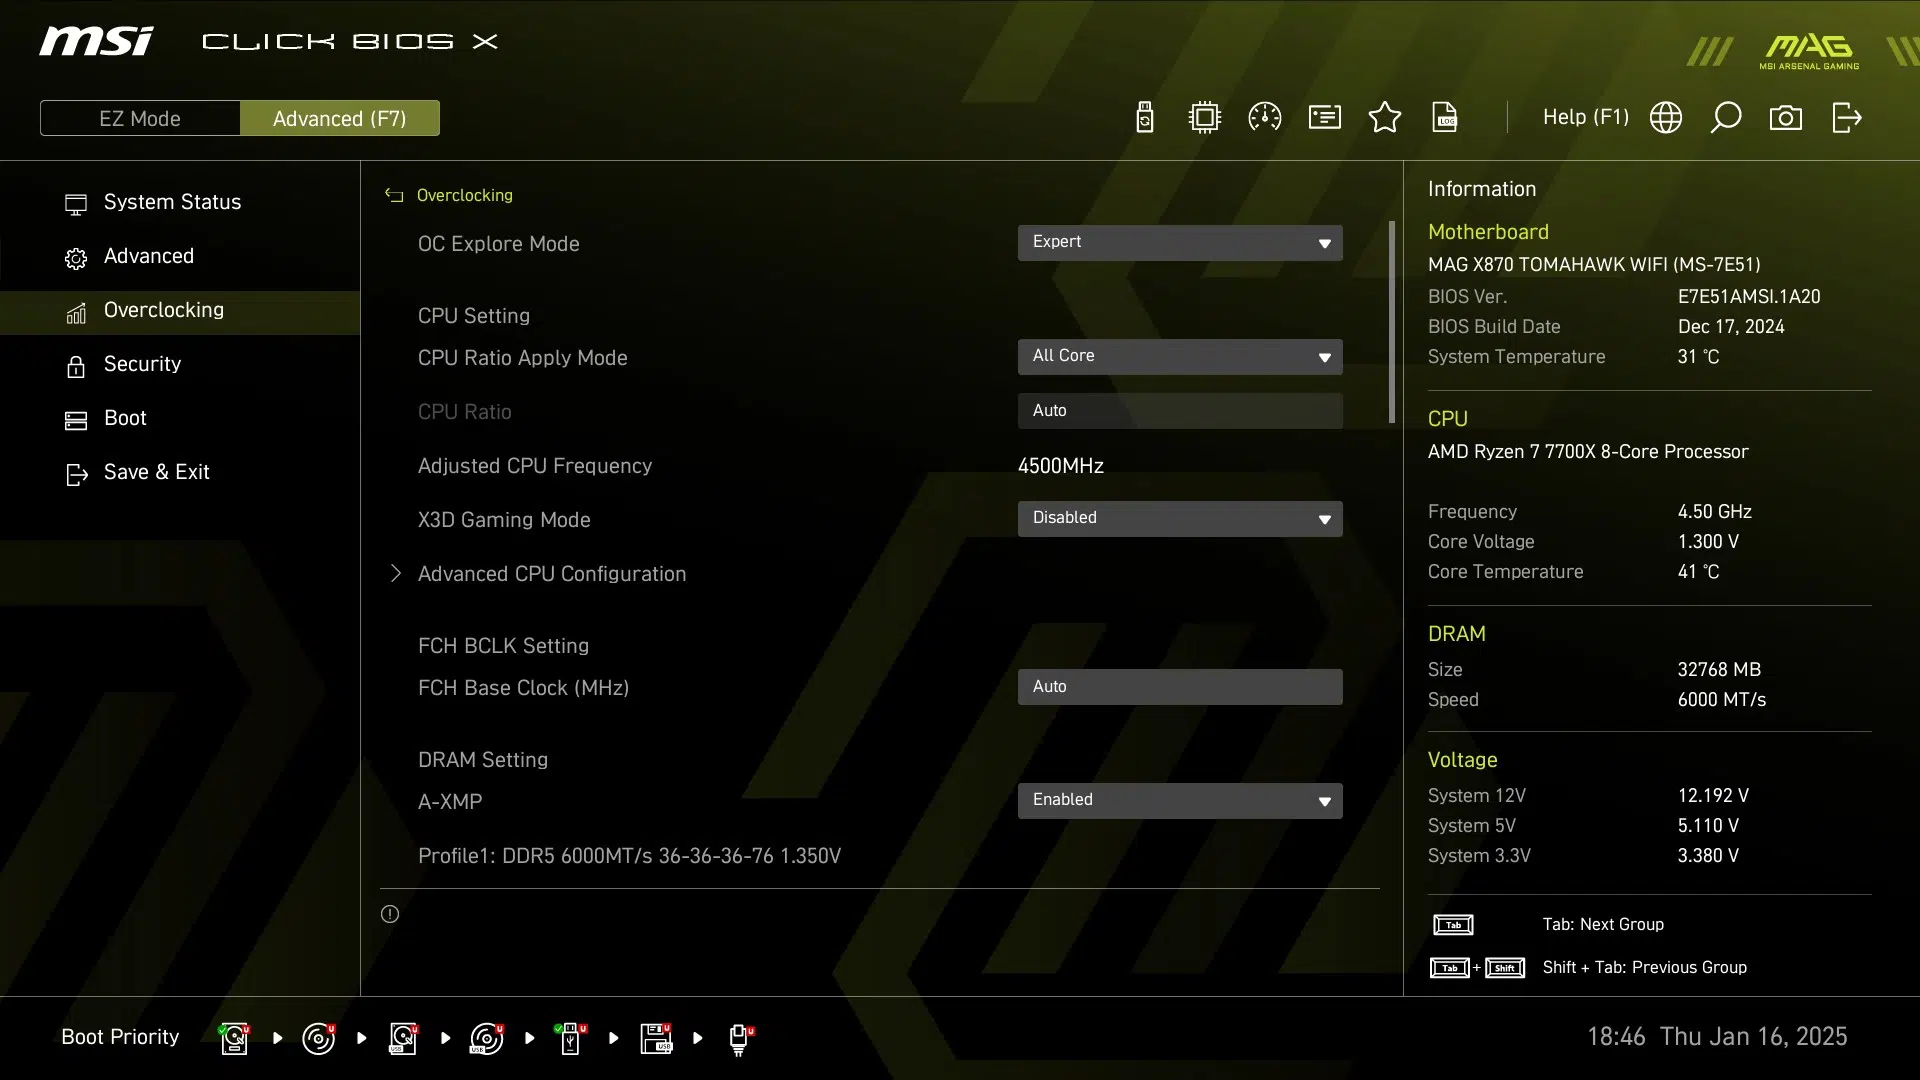Image resolution: width=1920 pixels, height=1080 pixels.
Task: Take a screenshot with camera icon
Action: [1786, 118]
